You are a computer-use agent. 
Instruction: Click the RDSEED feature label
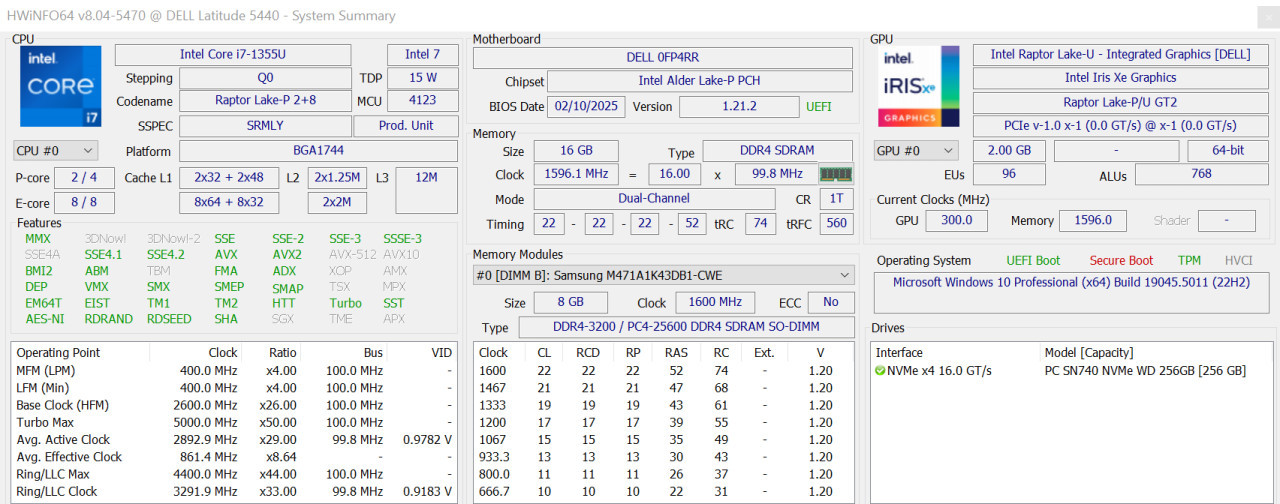(x=169, y=319)
